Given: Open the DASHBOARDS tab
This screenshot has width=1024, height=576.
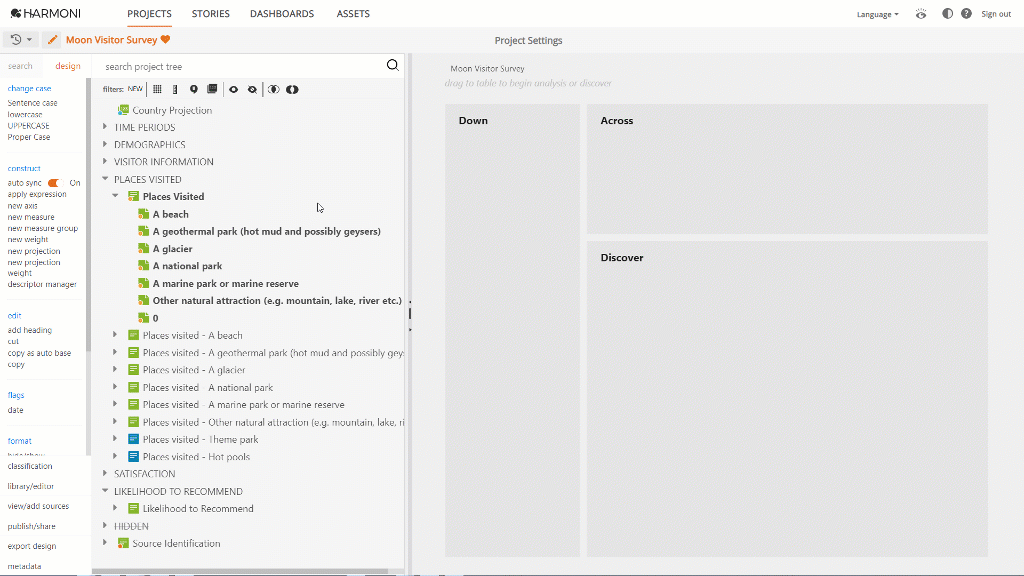Looking at the screenshot, I should pyautogui.click(x=282, y=14).
